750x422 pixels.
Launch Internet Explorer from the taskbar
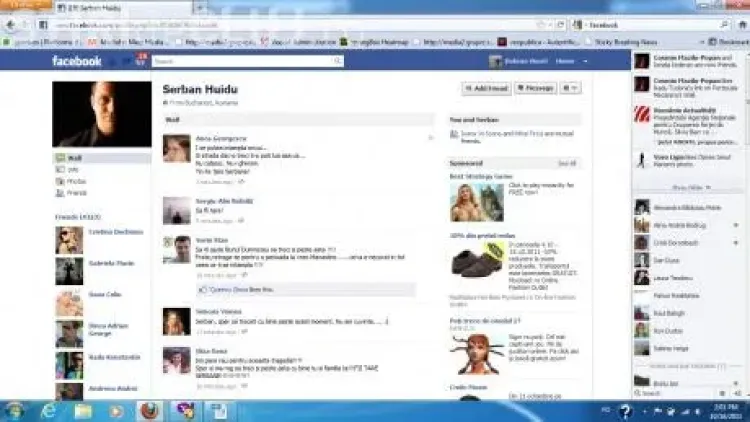49,410
